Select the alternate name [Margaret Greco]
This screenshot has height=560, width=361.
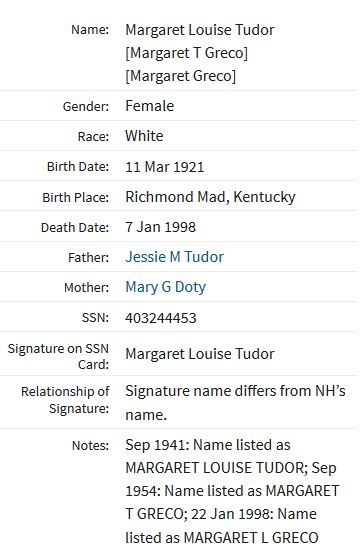click(180, 76)
